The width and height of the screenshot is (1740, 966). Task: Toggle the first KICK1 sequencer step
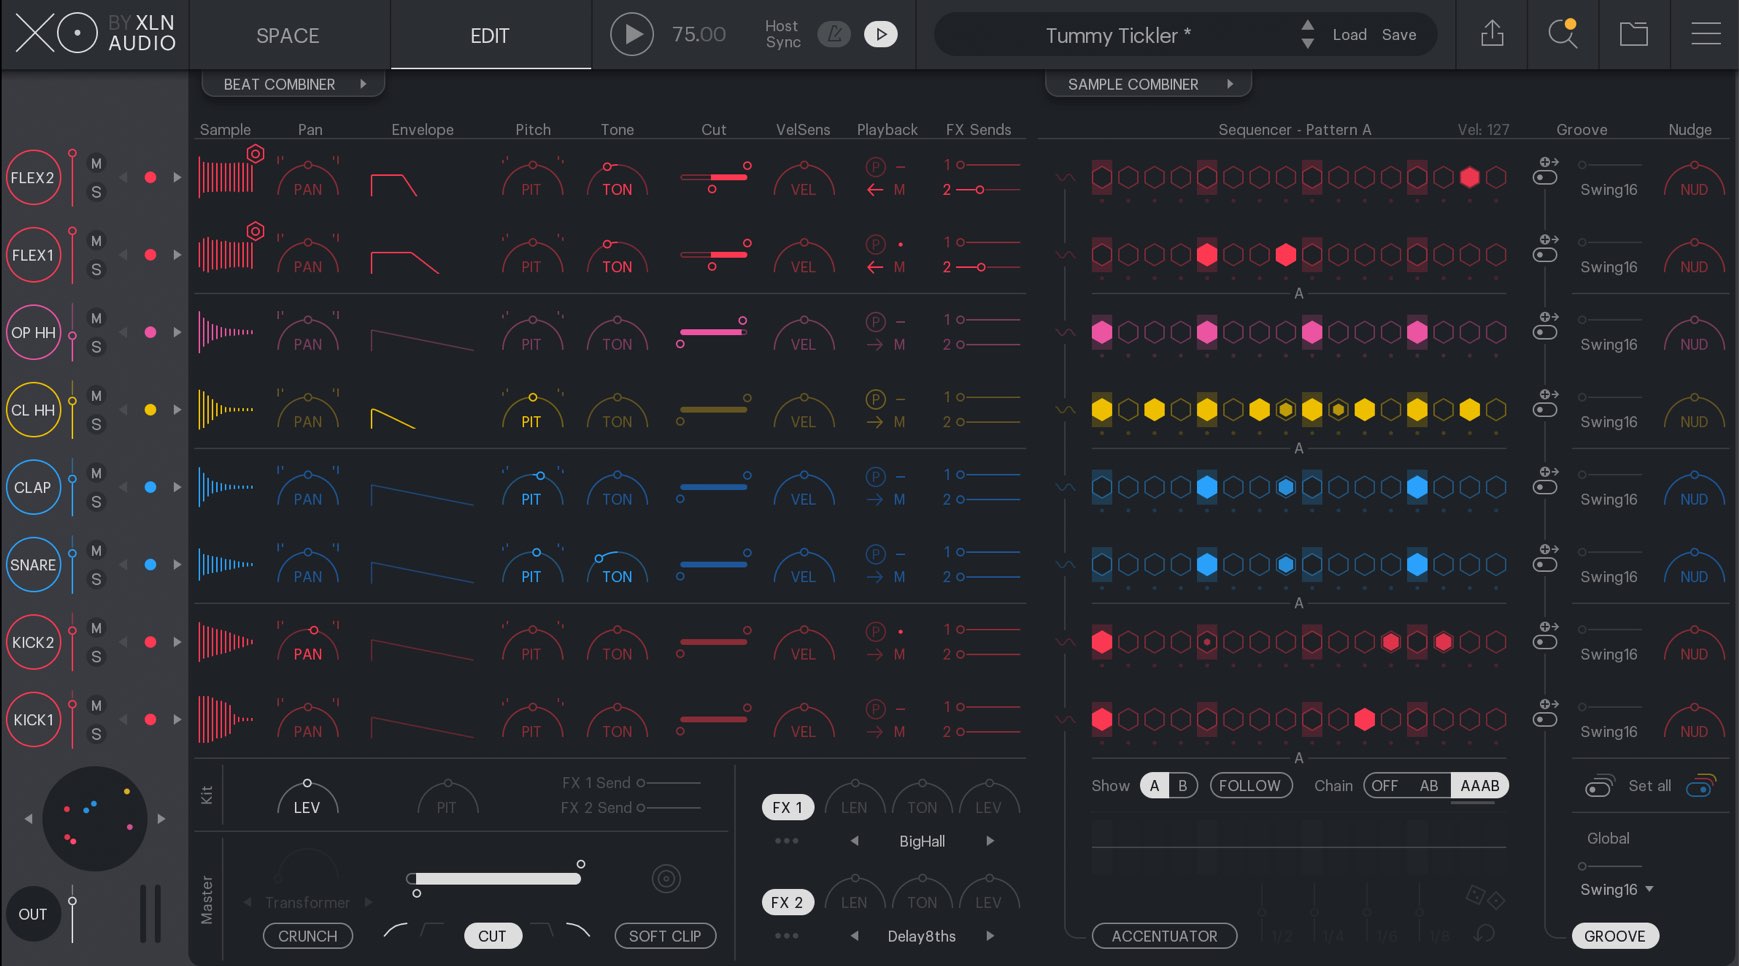click(1102, 719)
